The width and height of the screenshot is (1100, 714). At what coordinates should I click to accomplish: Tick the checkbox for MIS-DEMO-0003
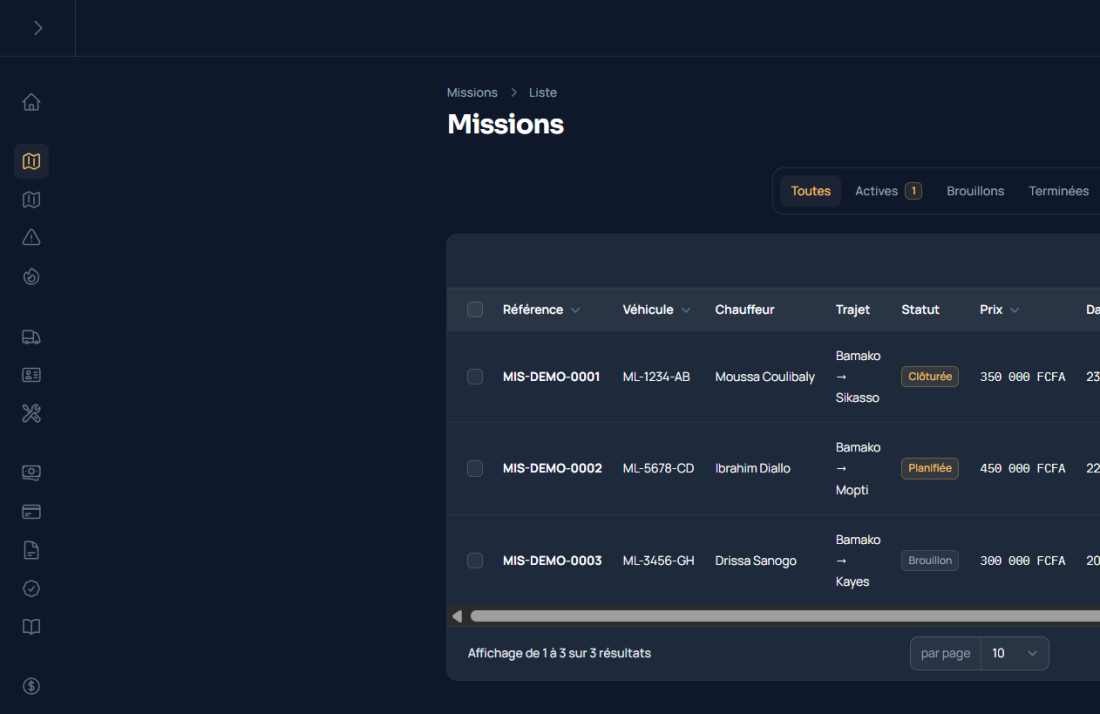click(x=475, y=560)
